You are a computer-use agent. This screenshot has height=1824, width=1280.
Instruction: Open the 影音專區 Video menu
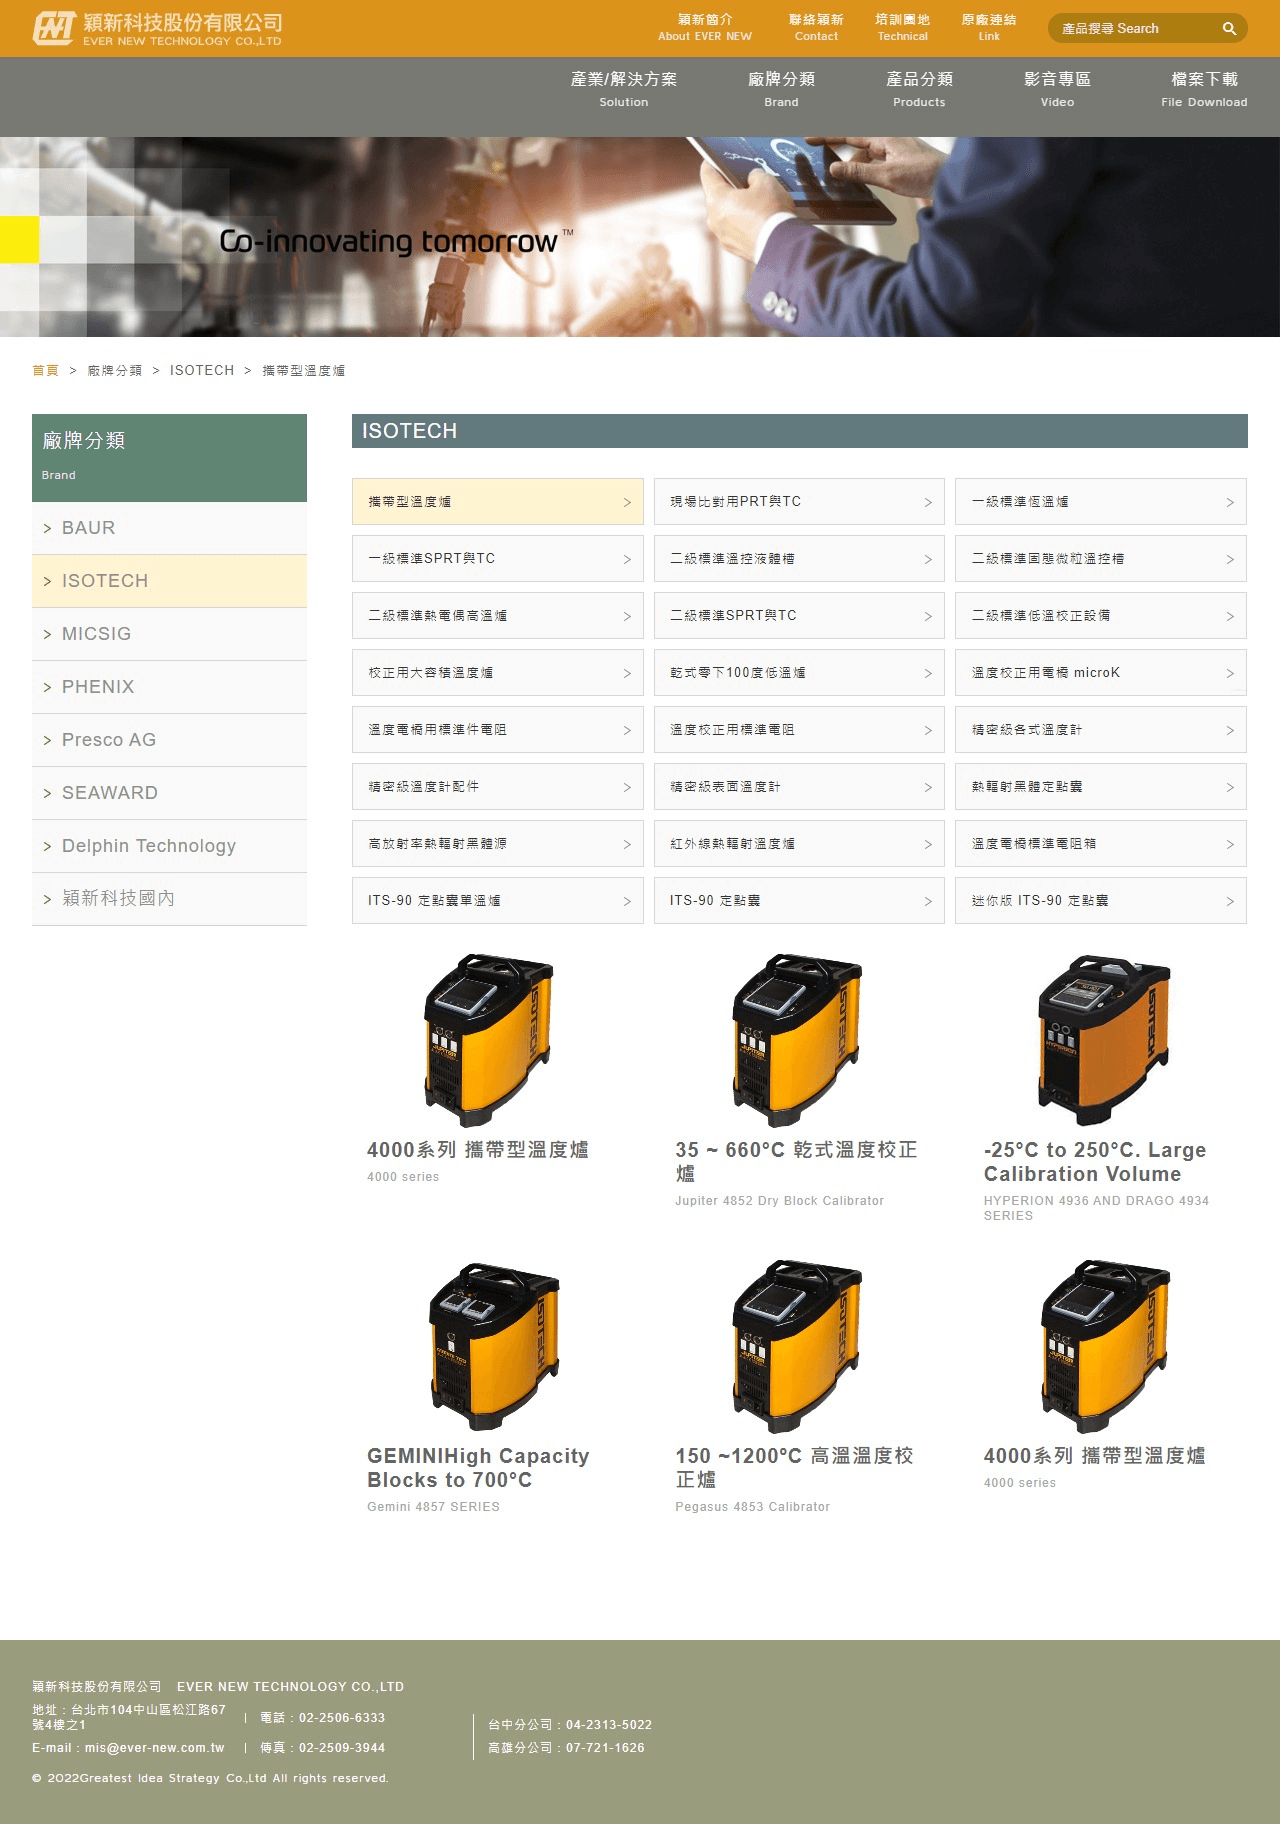click(x=1057, y=89)
